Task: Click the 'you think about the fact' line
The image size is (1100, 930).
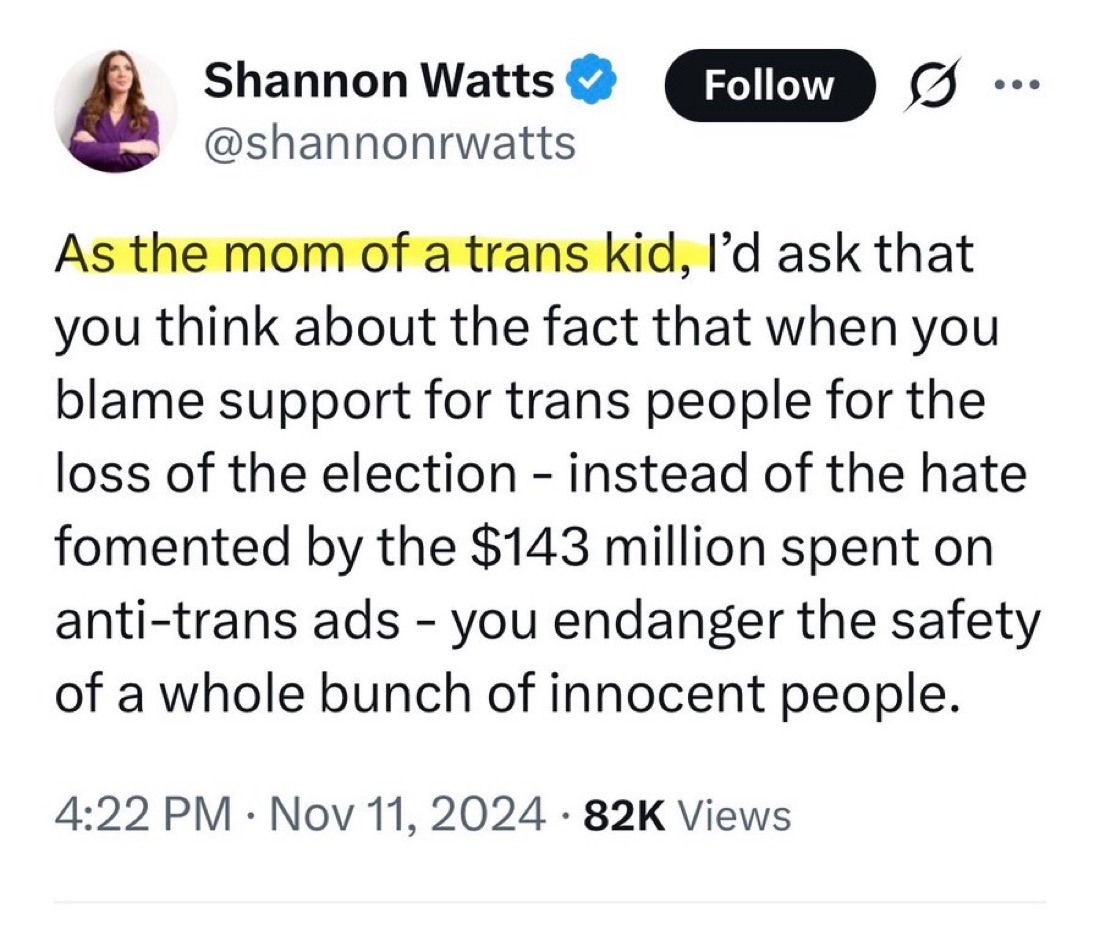Action: tap(527, 330)
